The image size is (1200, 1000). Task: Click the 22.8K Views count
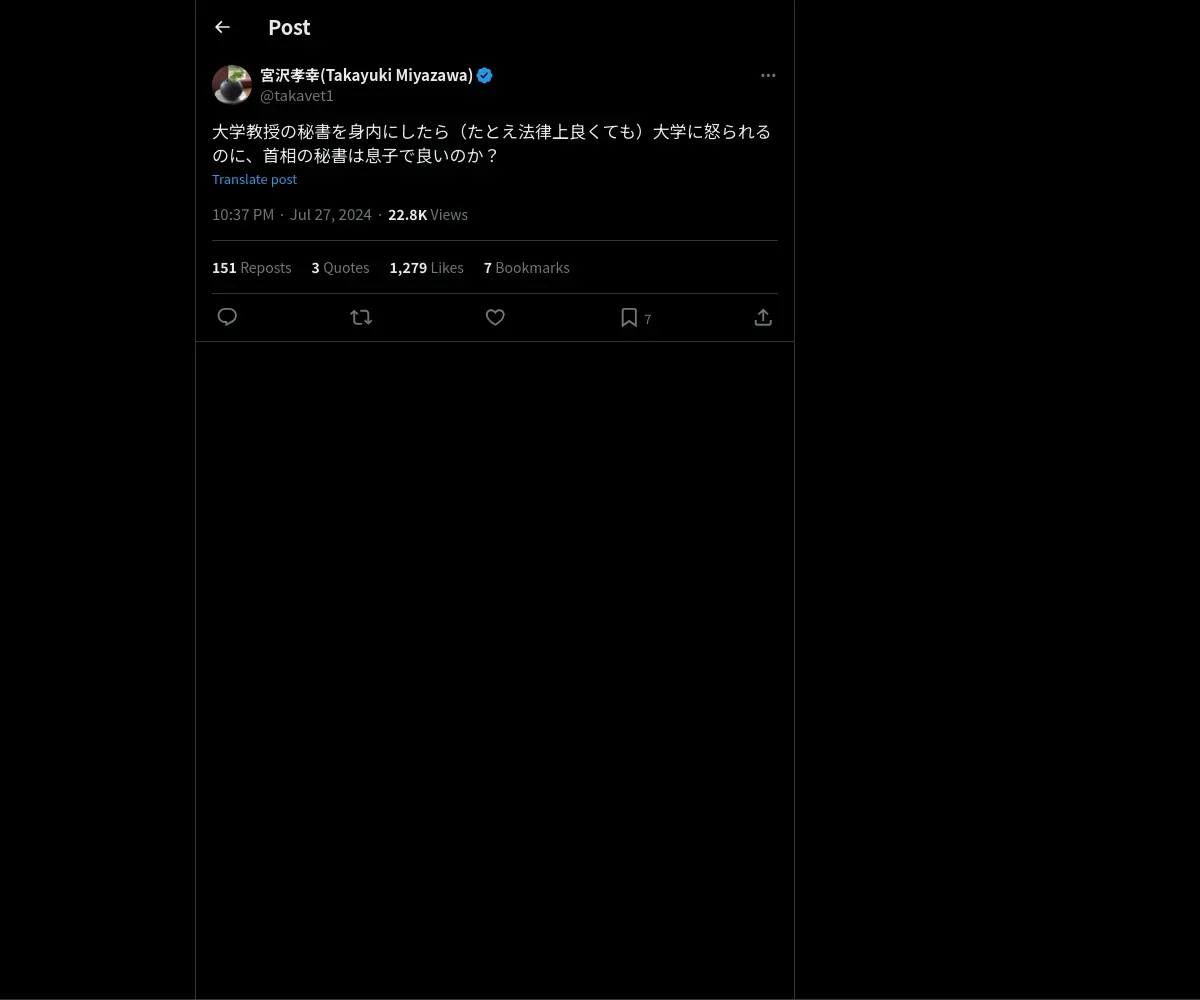click(428, 214)
